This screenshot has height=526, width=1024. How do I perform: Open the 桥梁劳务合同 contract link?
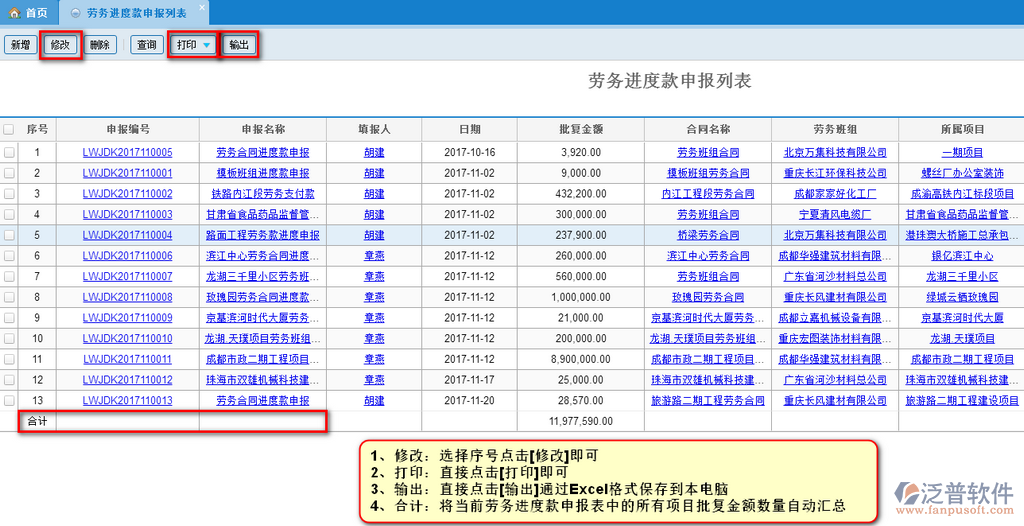707,235
